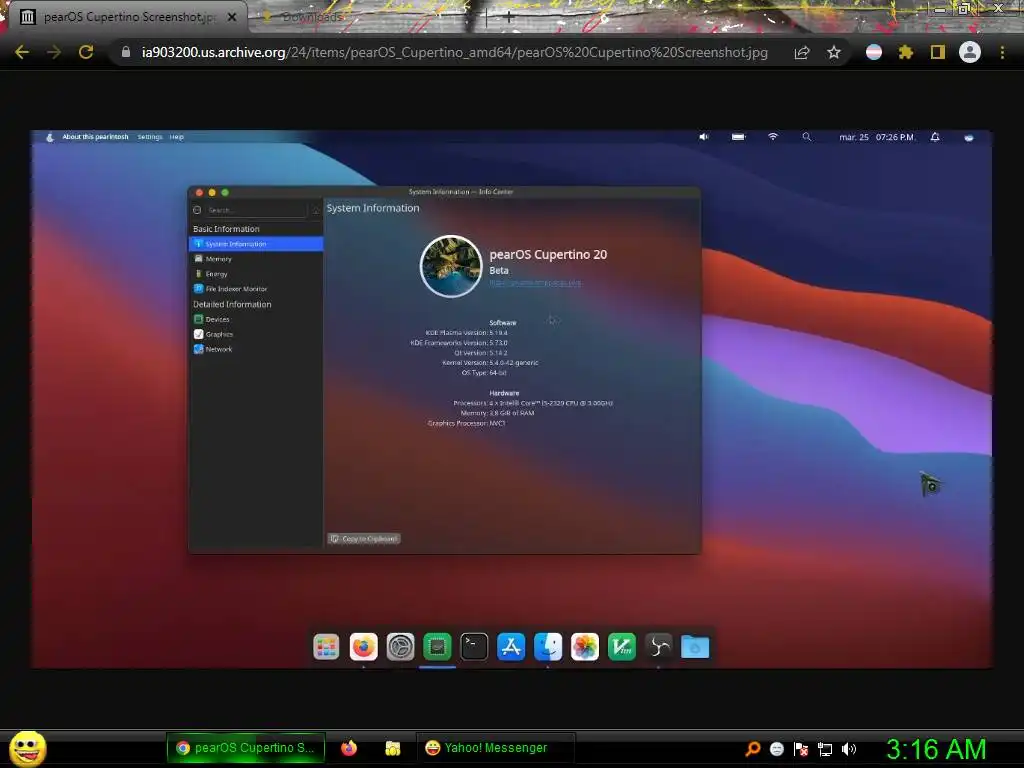The width and height of the screenshot is (1024, 768).
Task: Open the blue folder in the dock
Action: pos(695,647)
